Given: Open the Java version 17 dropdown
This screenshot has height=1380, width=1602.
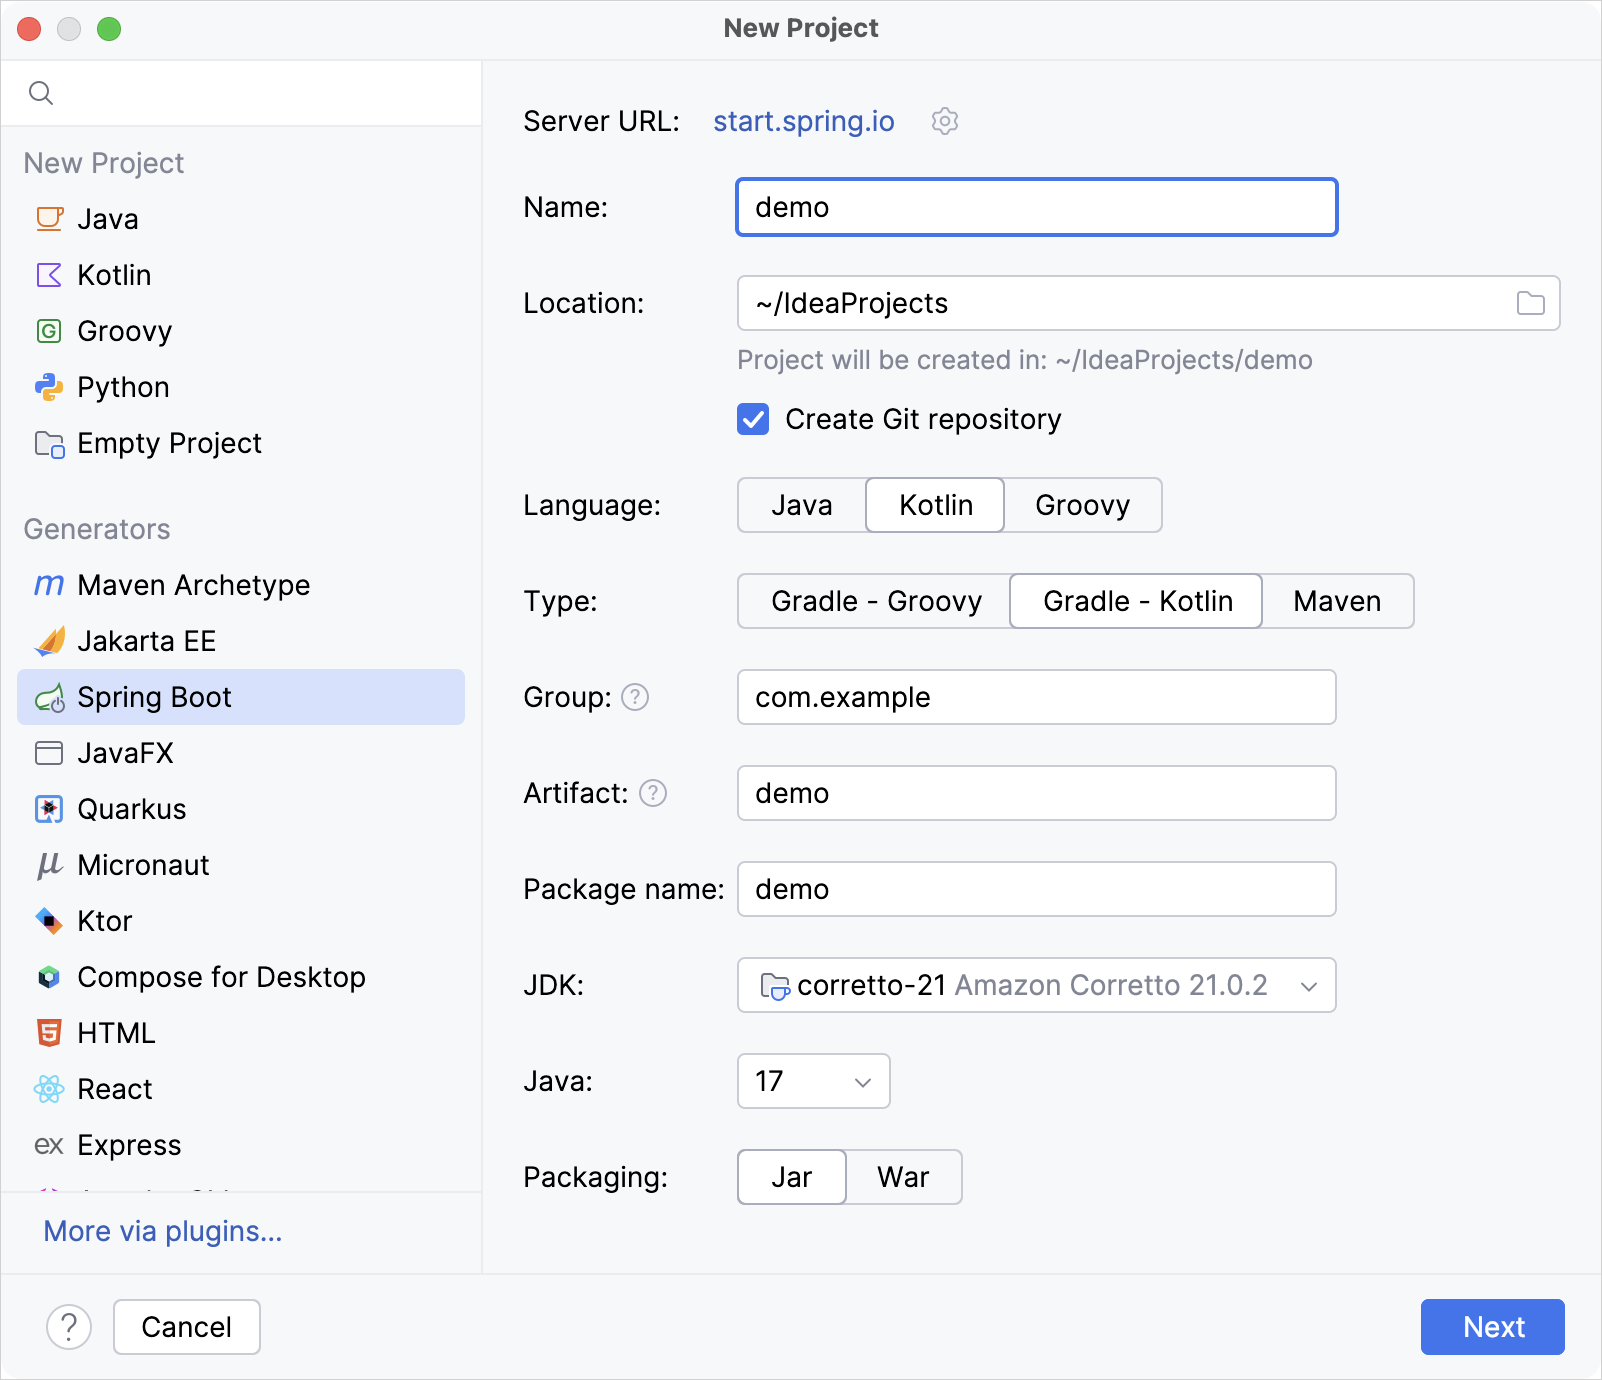Looking at the screenshot, I should [814, 1081].
